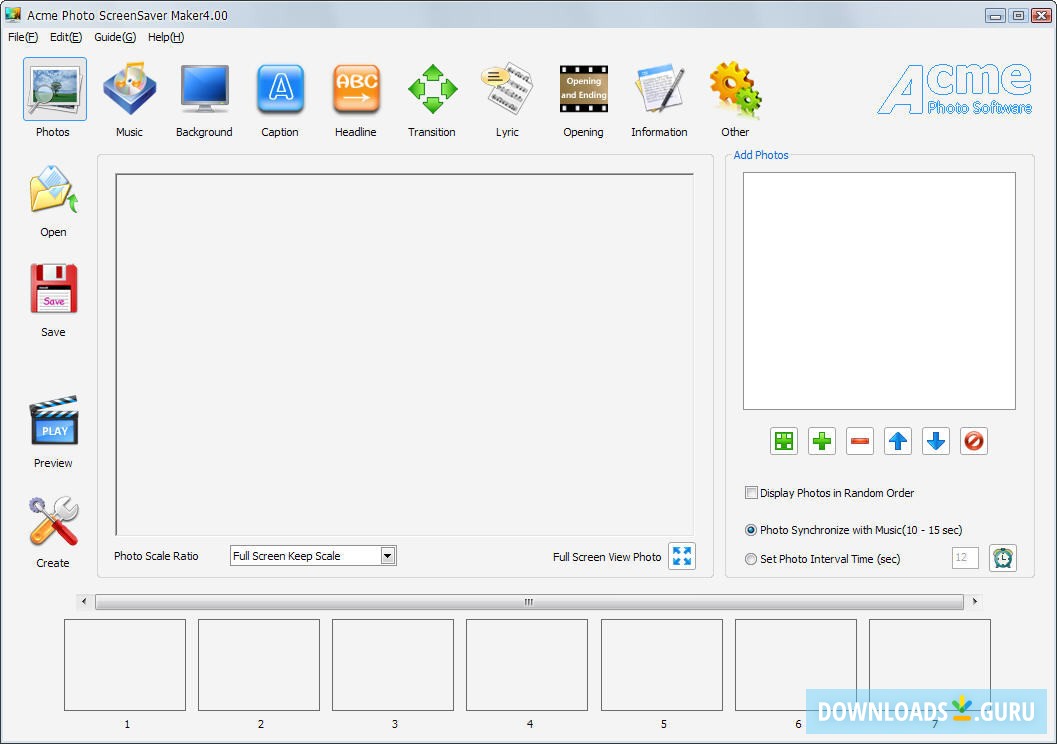Enable Display Photos in Random Order

(x=751, y=493)
